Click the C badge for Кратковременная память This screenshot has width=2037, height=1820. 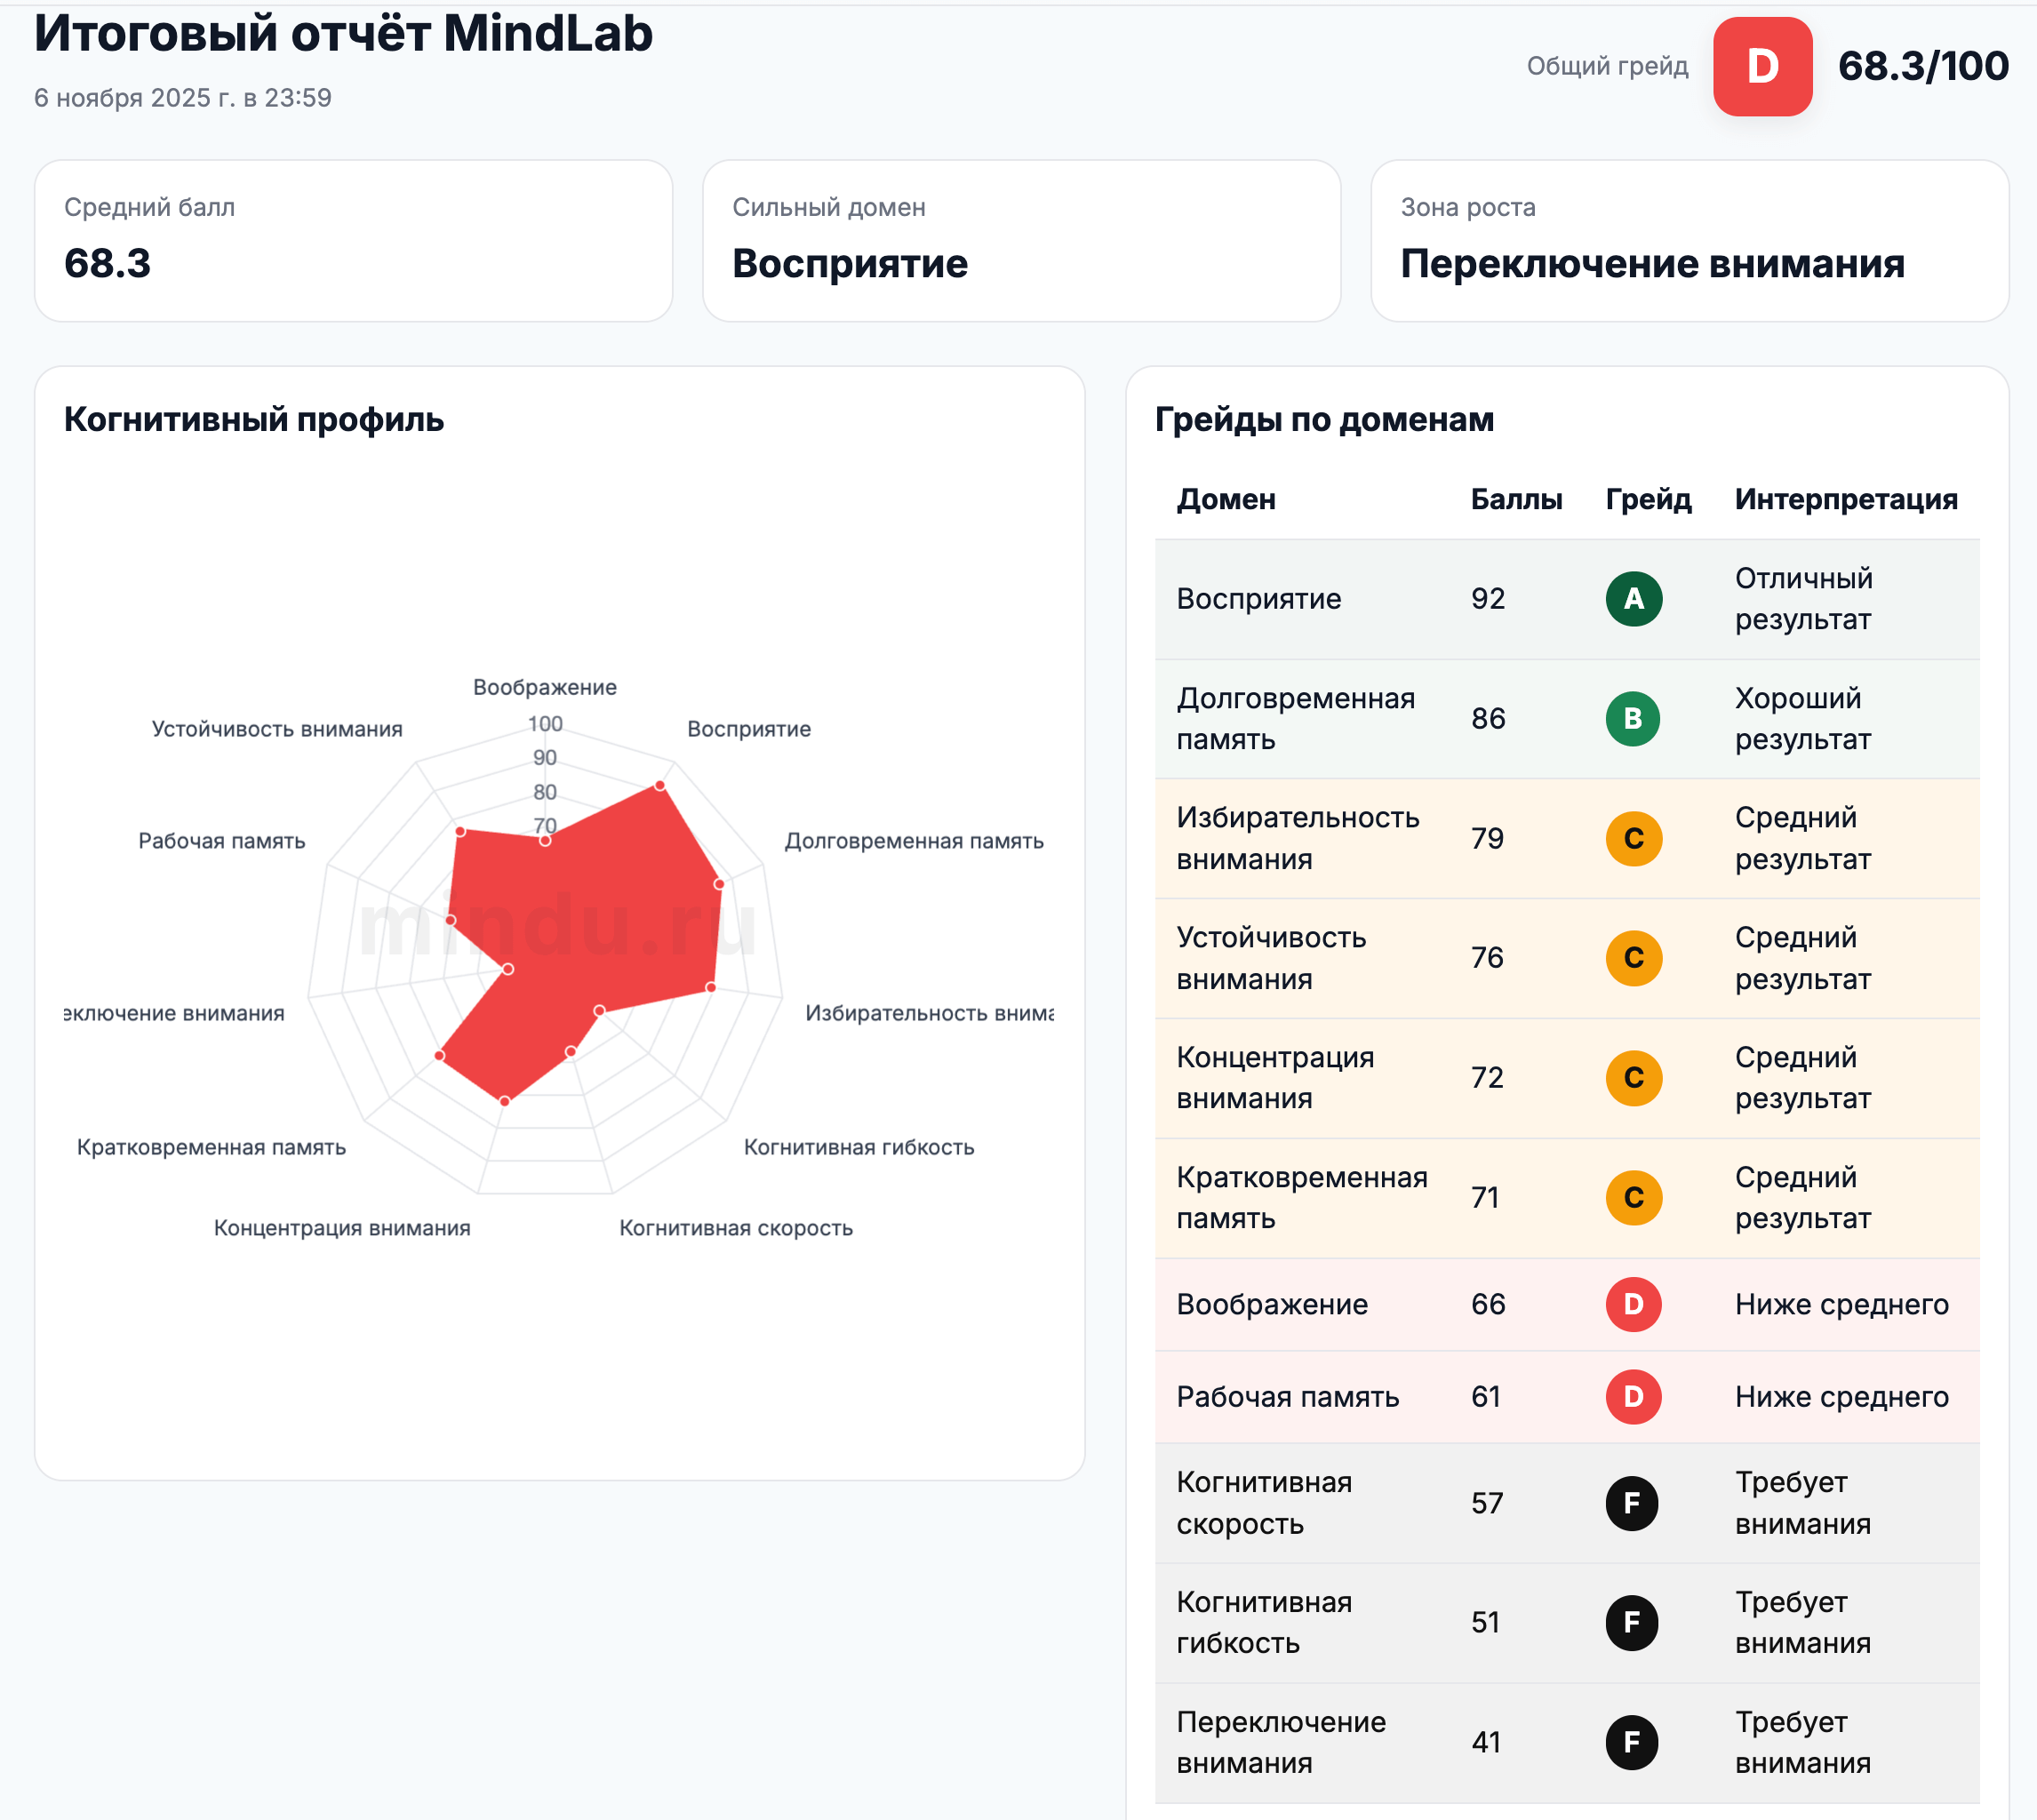click(1633, 1197)
